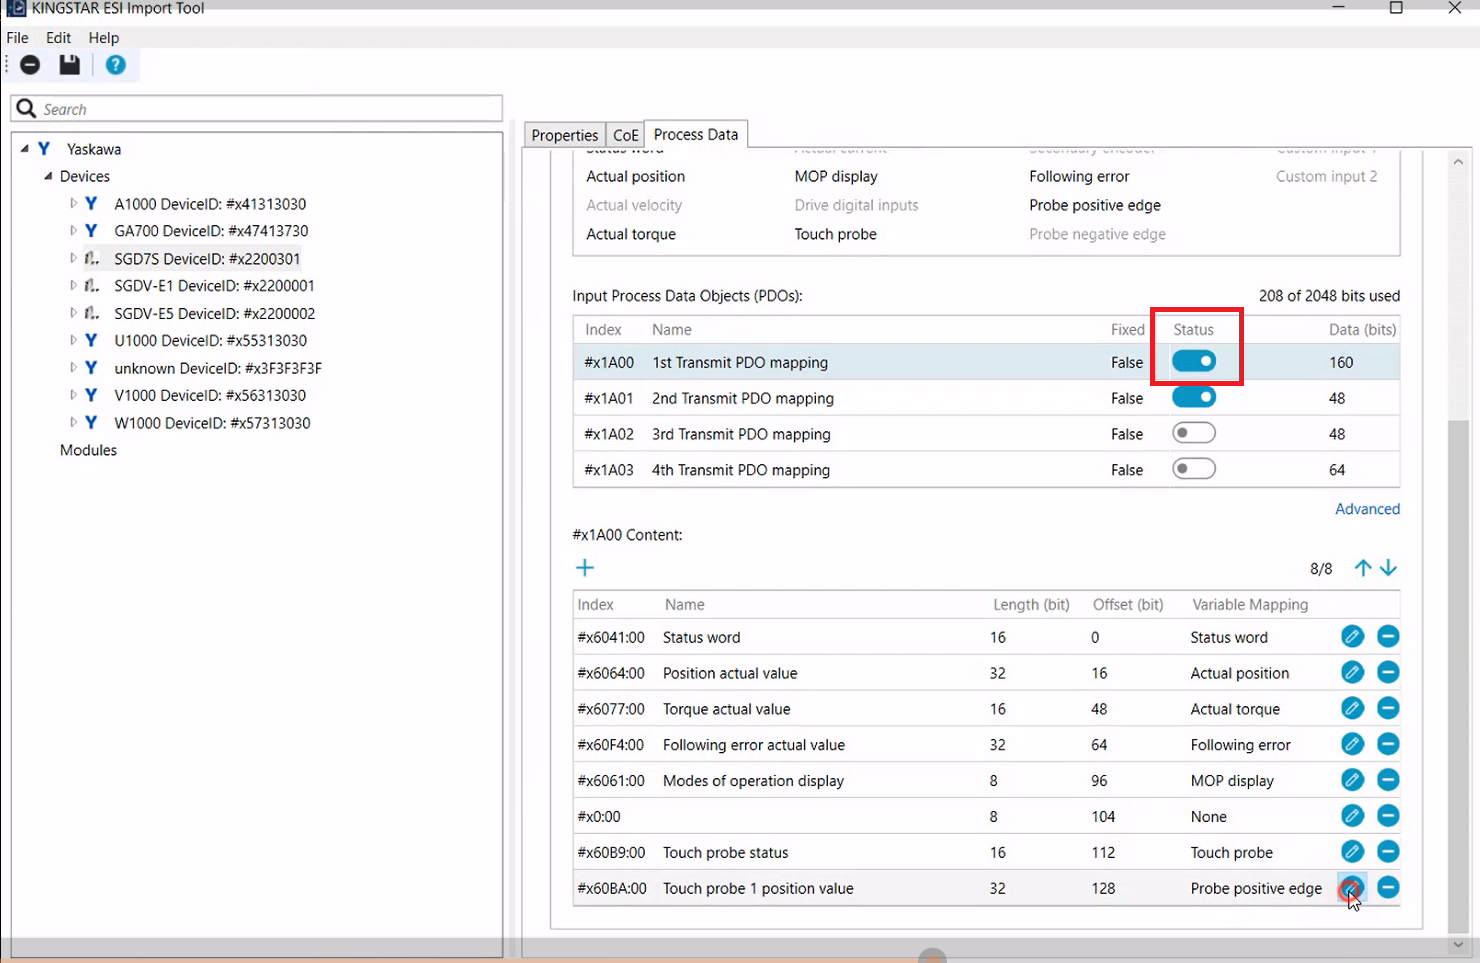Expand the SGDV-E5 device node
This screenshot has width=1480, height=963.
point(73,313)
